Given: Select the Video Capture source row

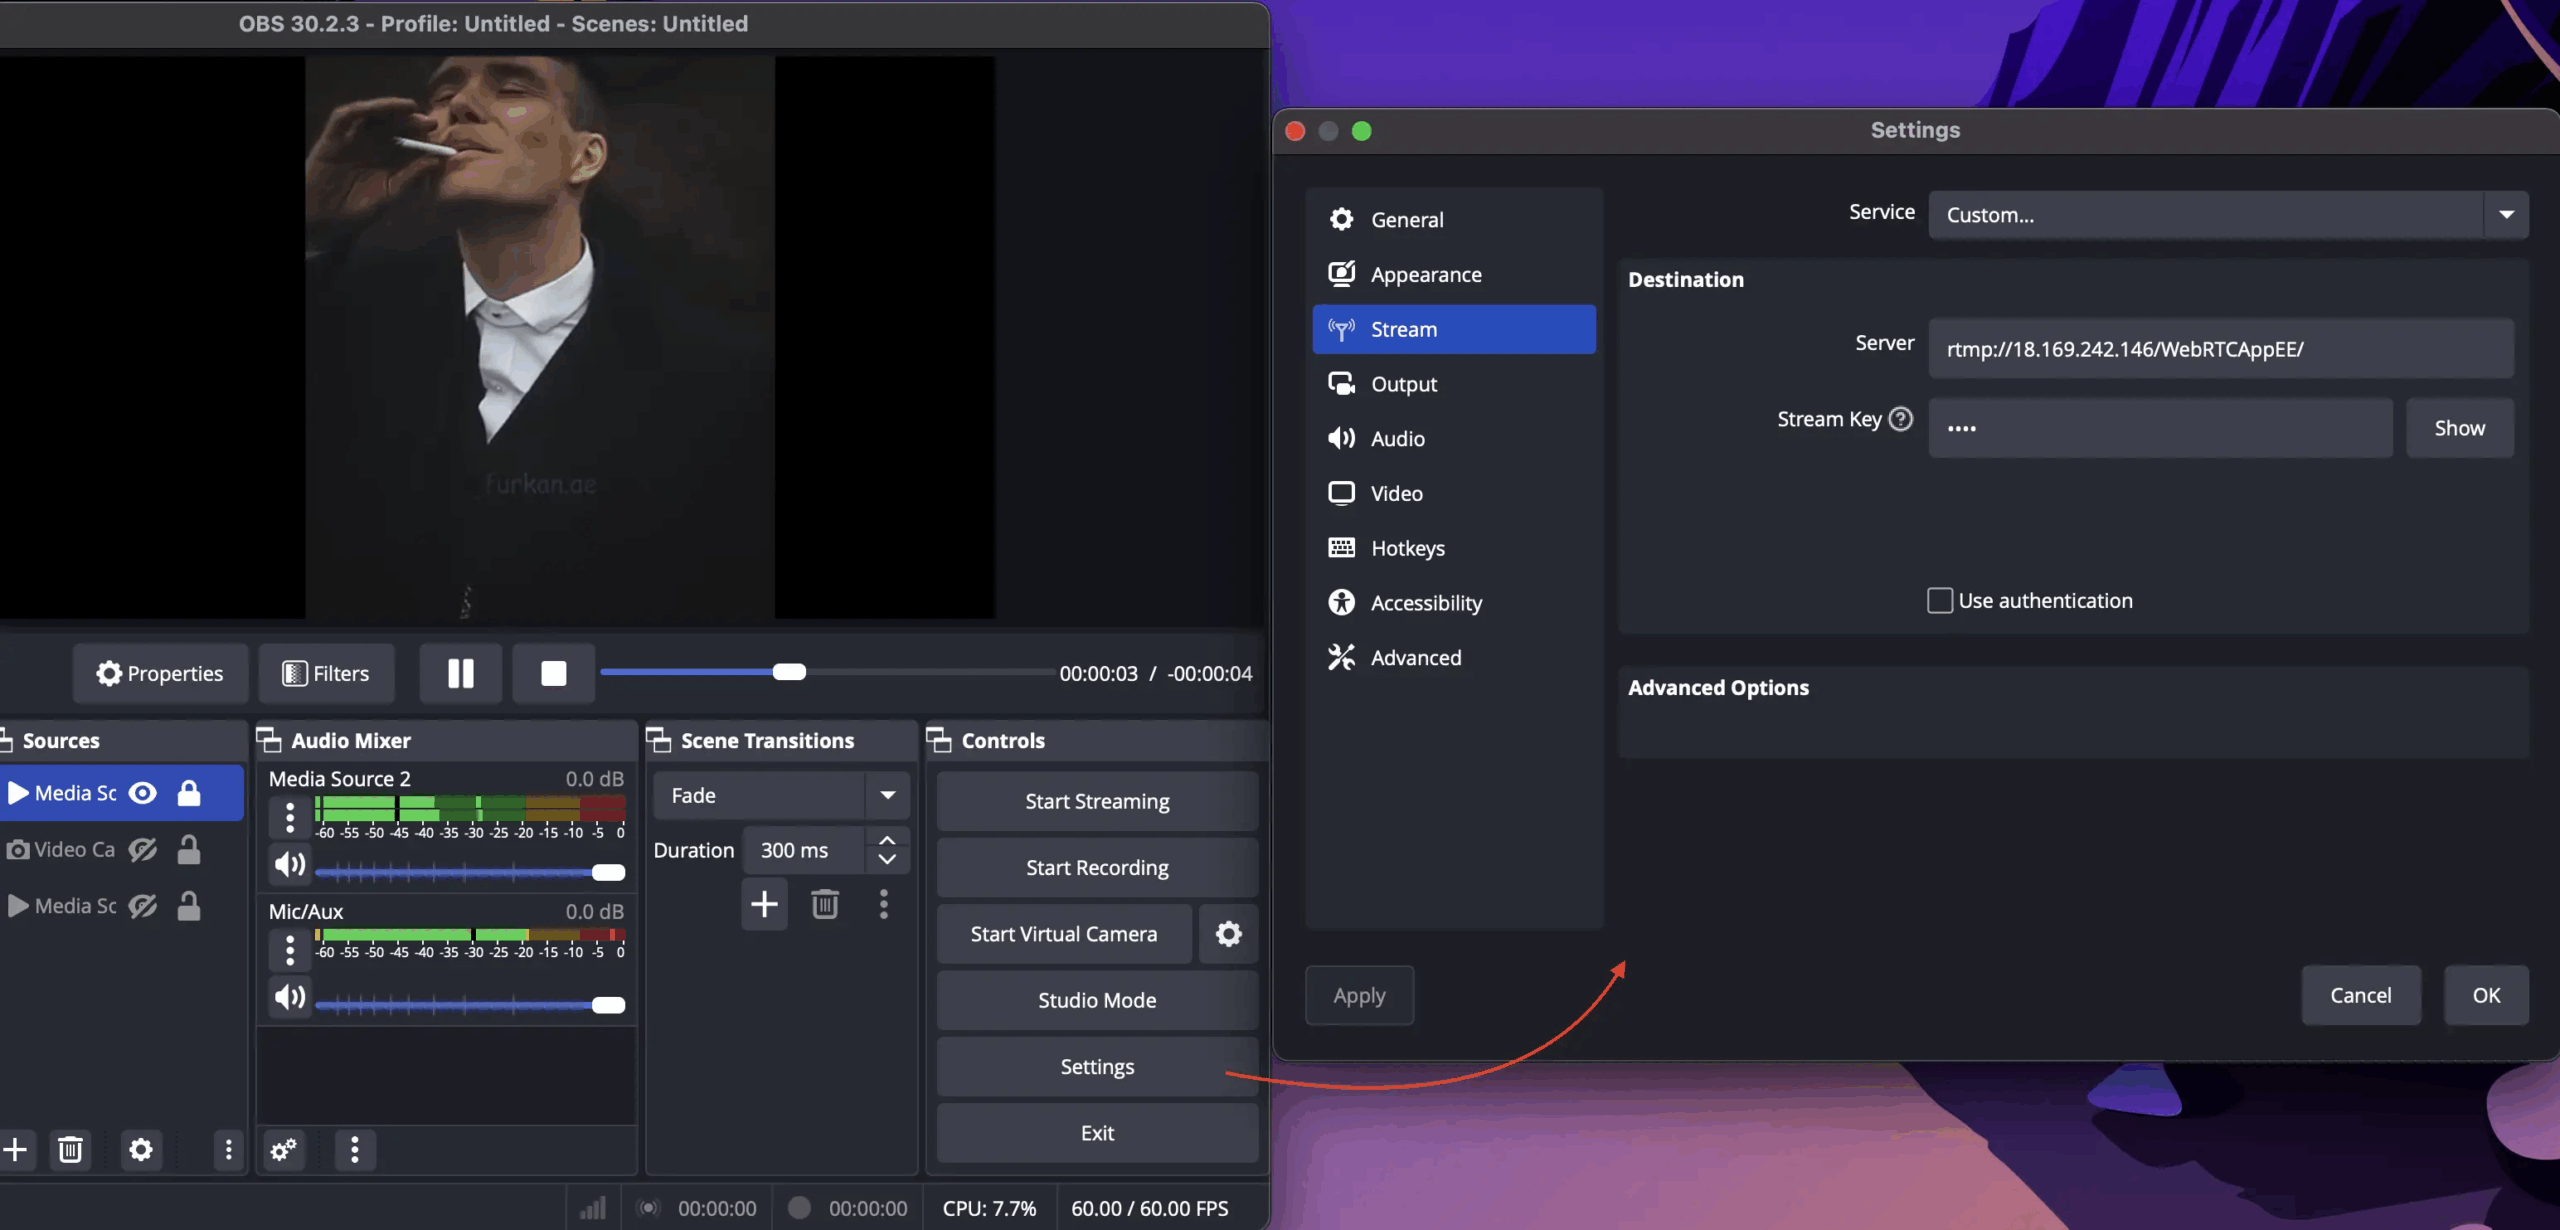Looking at the screenshot, I should 122,850.
